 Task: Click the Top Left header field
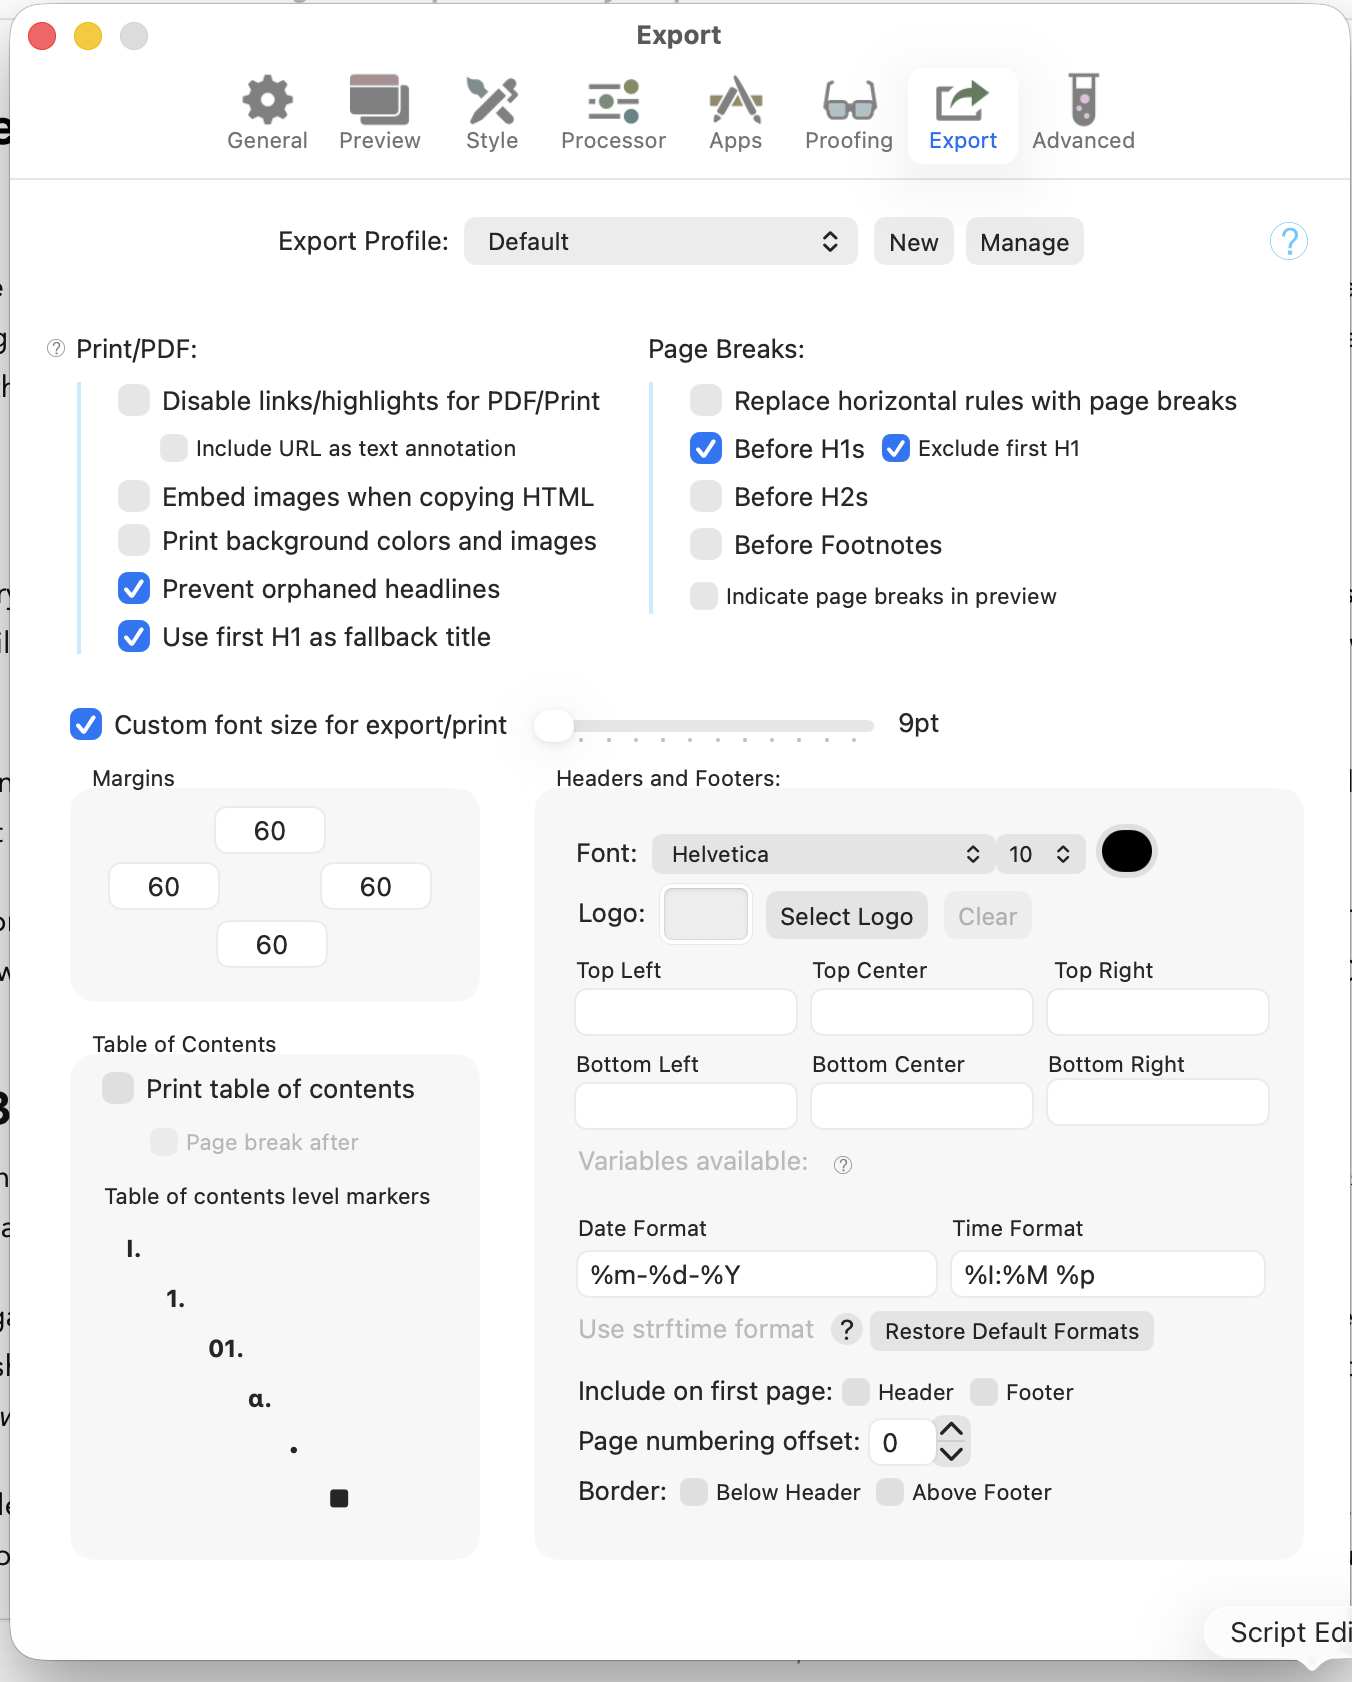pos(686,1012)
